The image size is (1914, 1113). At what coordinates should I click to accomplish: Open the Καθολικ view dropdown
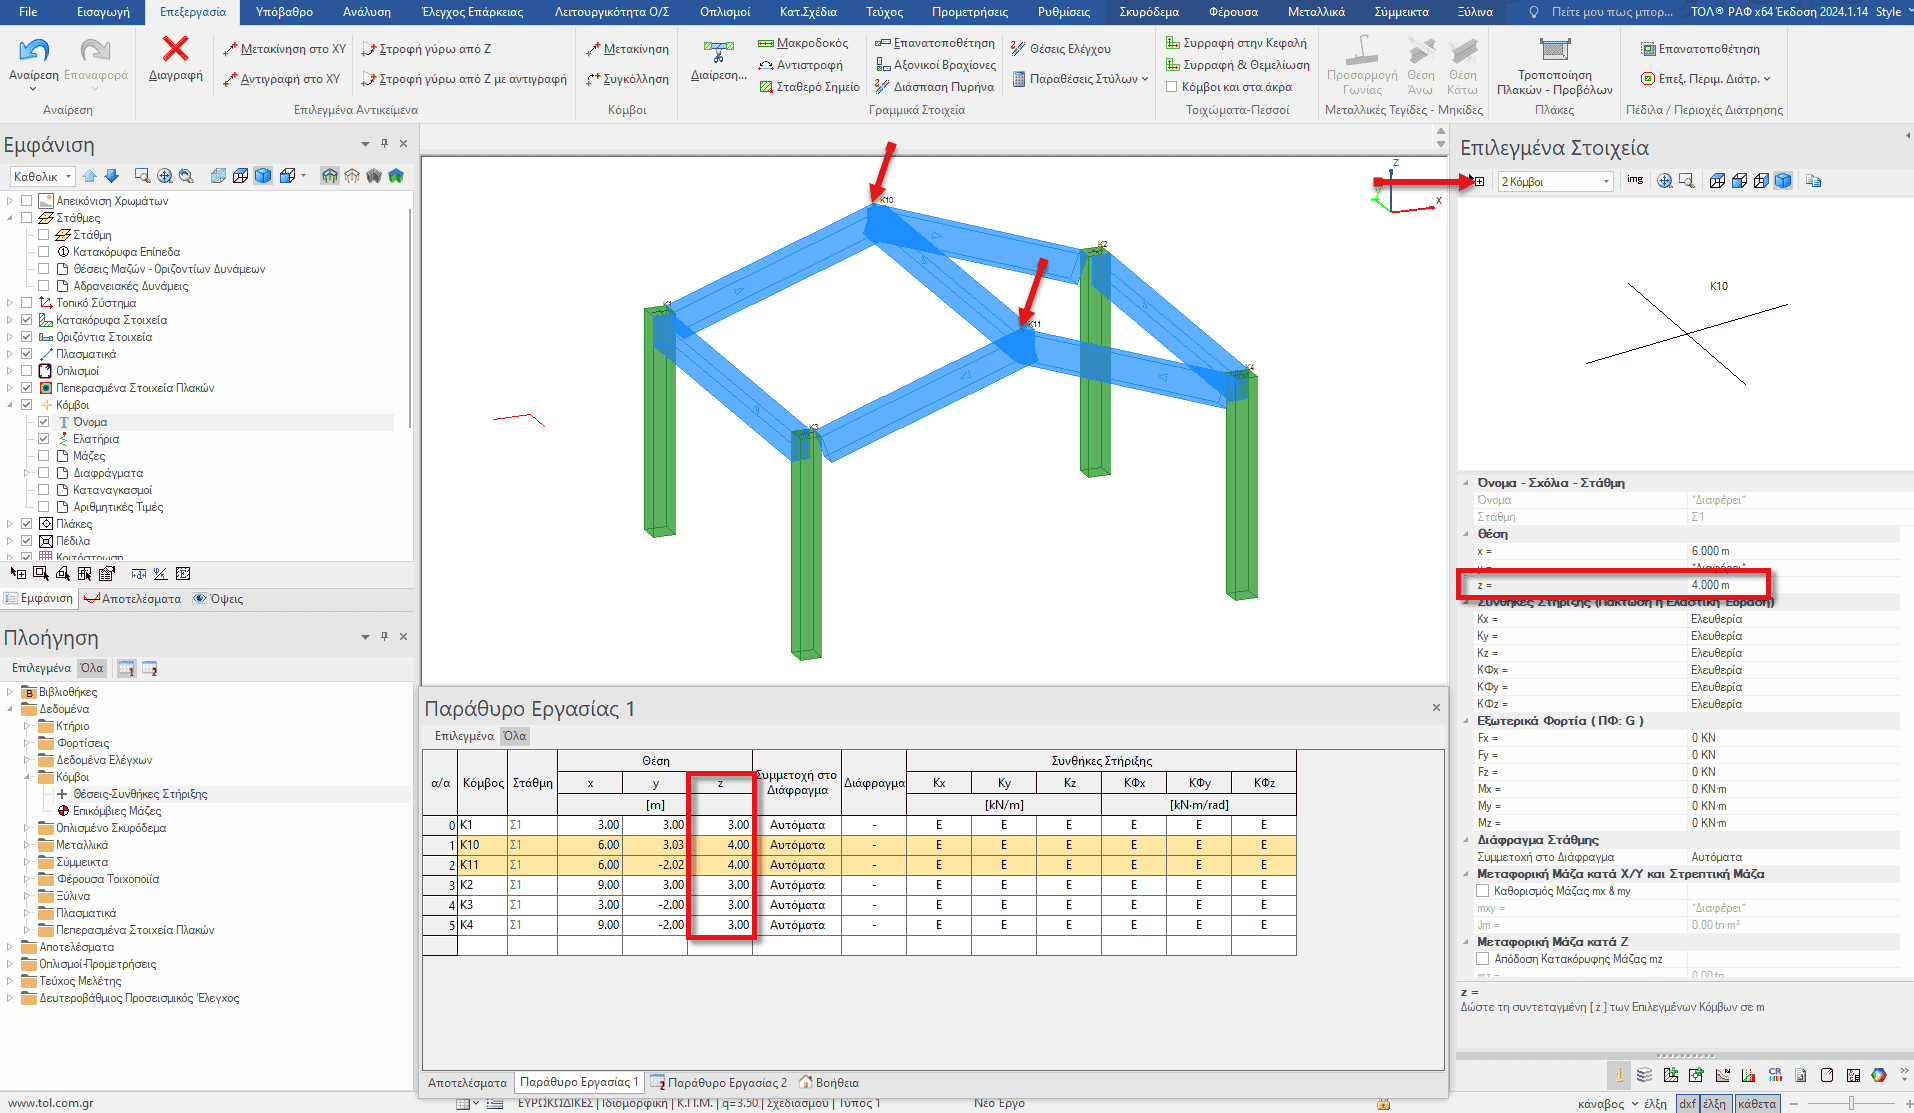(x=43, y=177)
